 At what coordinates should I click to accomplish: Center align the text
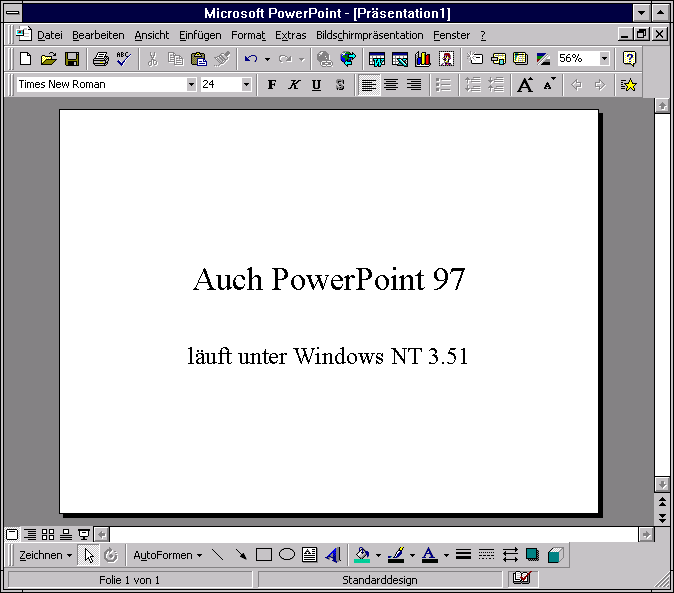[x=391, y=85]
